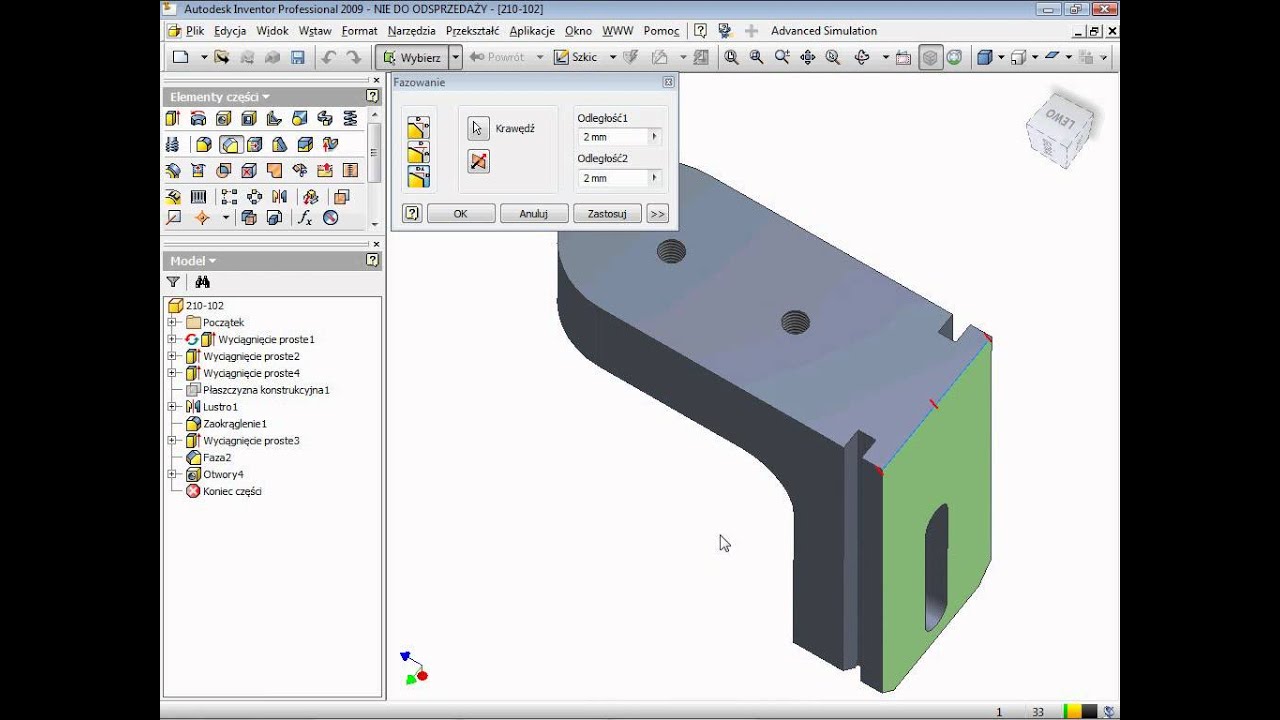Select the Mirror Feature tool

tap(279, 197)
